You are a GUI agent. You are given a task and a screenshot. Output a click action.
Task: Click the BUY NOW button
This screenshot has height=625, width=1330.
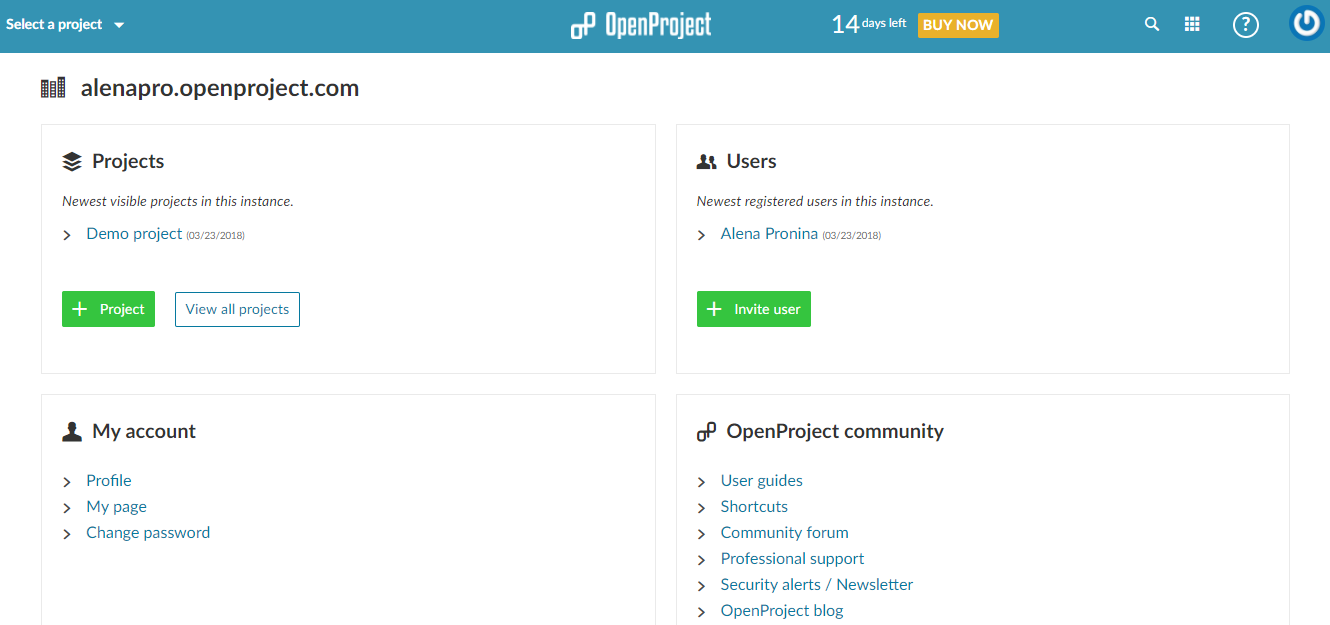[957, 25]
